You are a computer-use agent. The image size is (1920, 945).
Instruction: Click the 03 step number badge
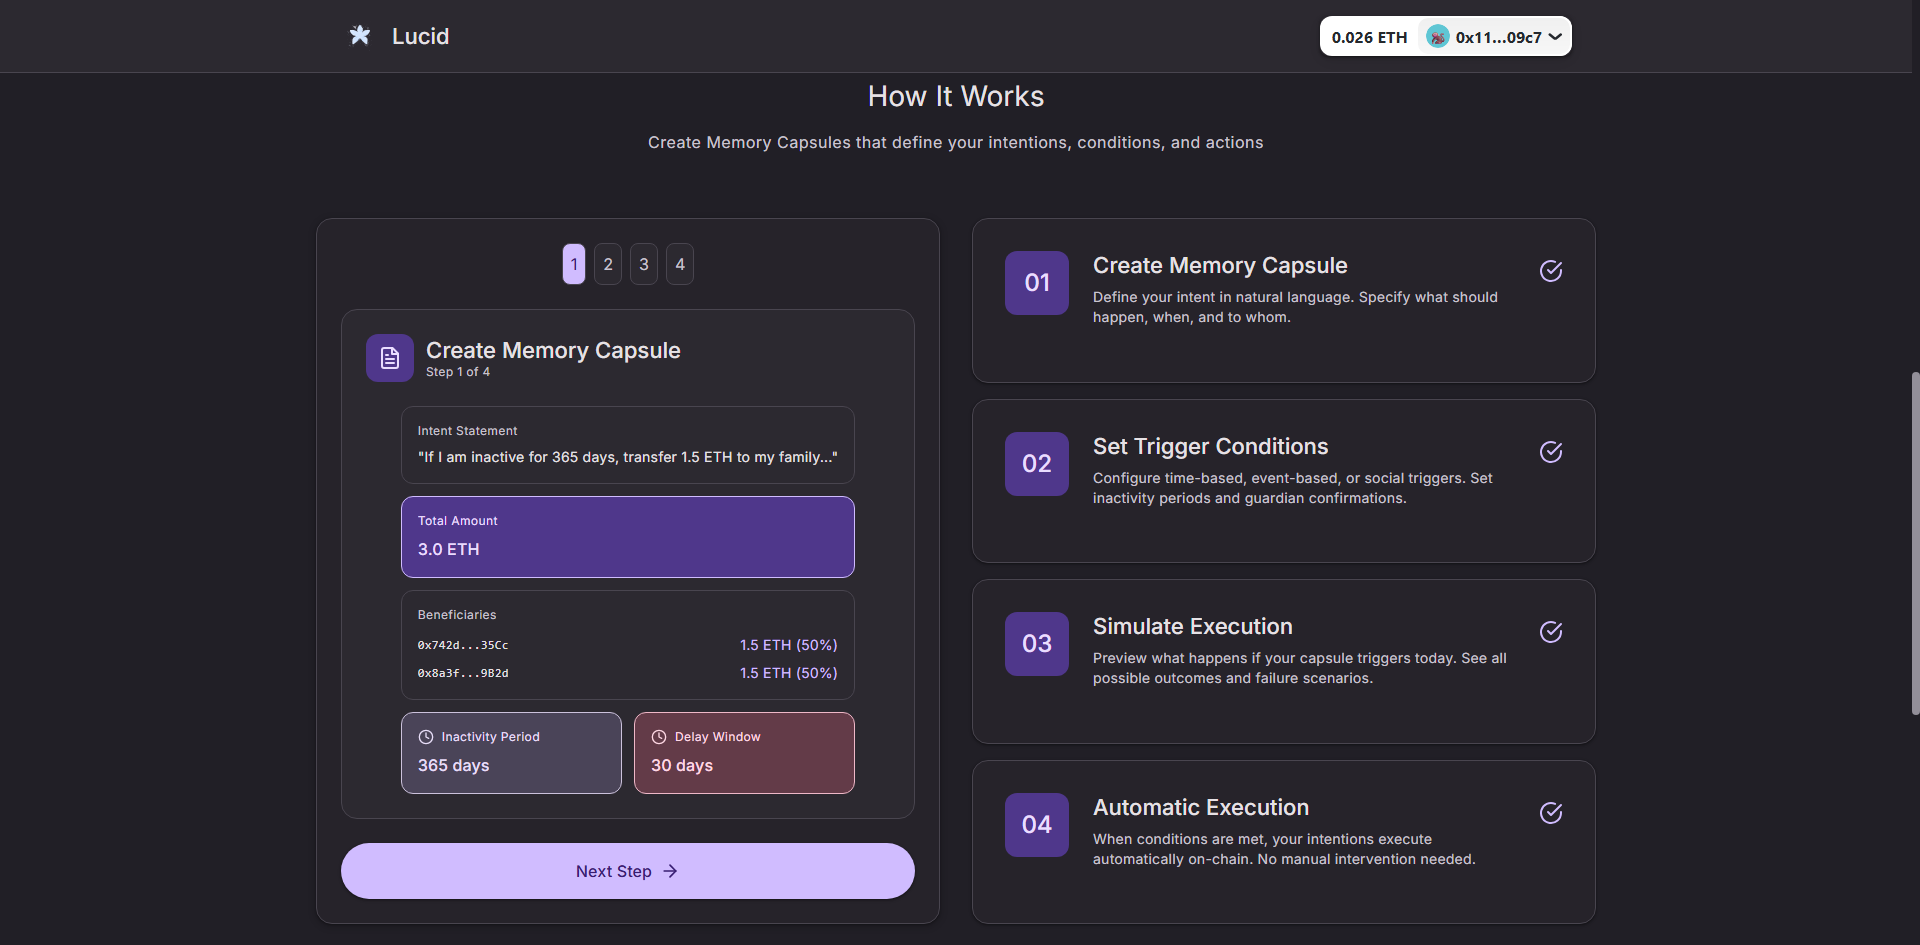coord(1037,644)
